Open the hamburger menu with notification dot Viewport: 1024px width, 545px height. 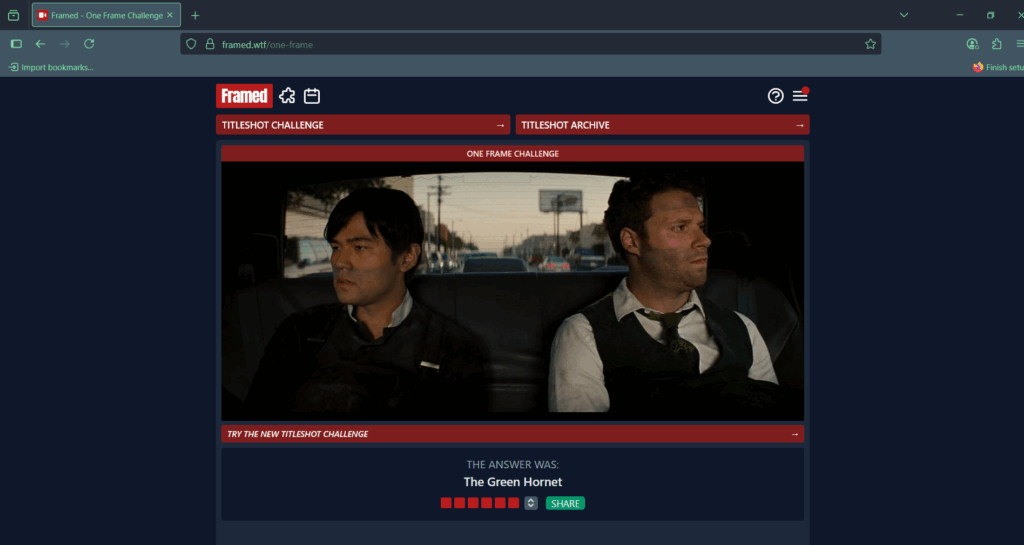tap(800, 96)
